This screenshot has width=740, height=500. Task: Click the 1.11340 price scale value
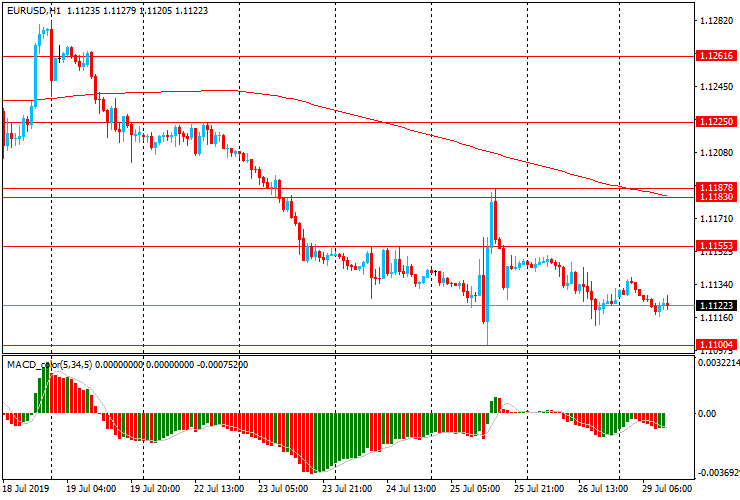click(x=717, y=285)
